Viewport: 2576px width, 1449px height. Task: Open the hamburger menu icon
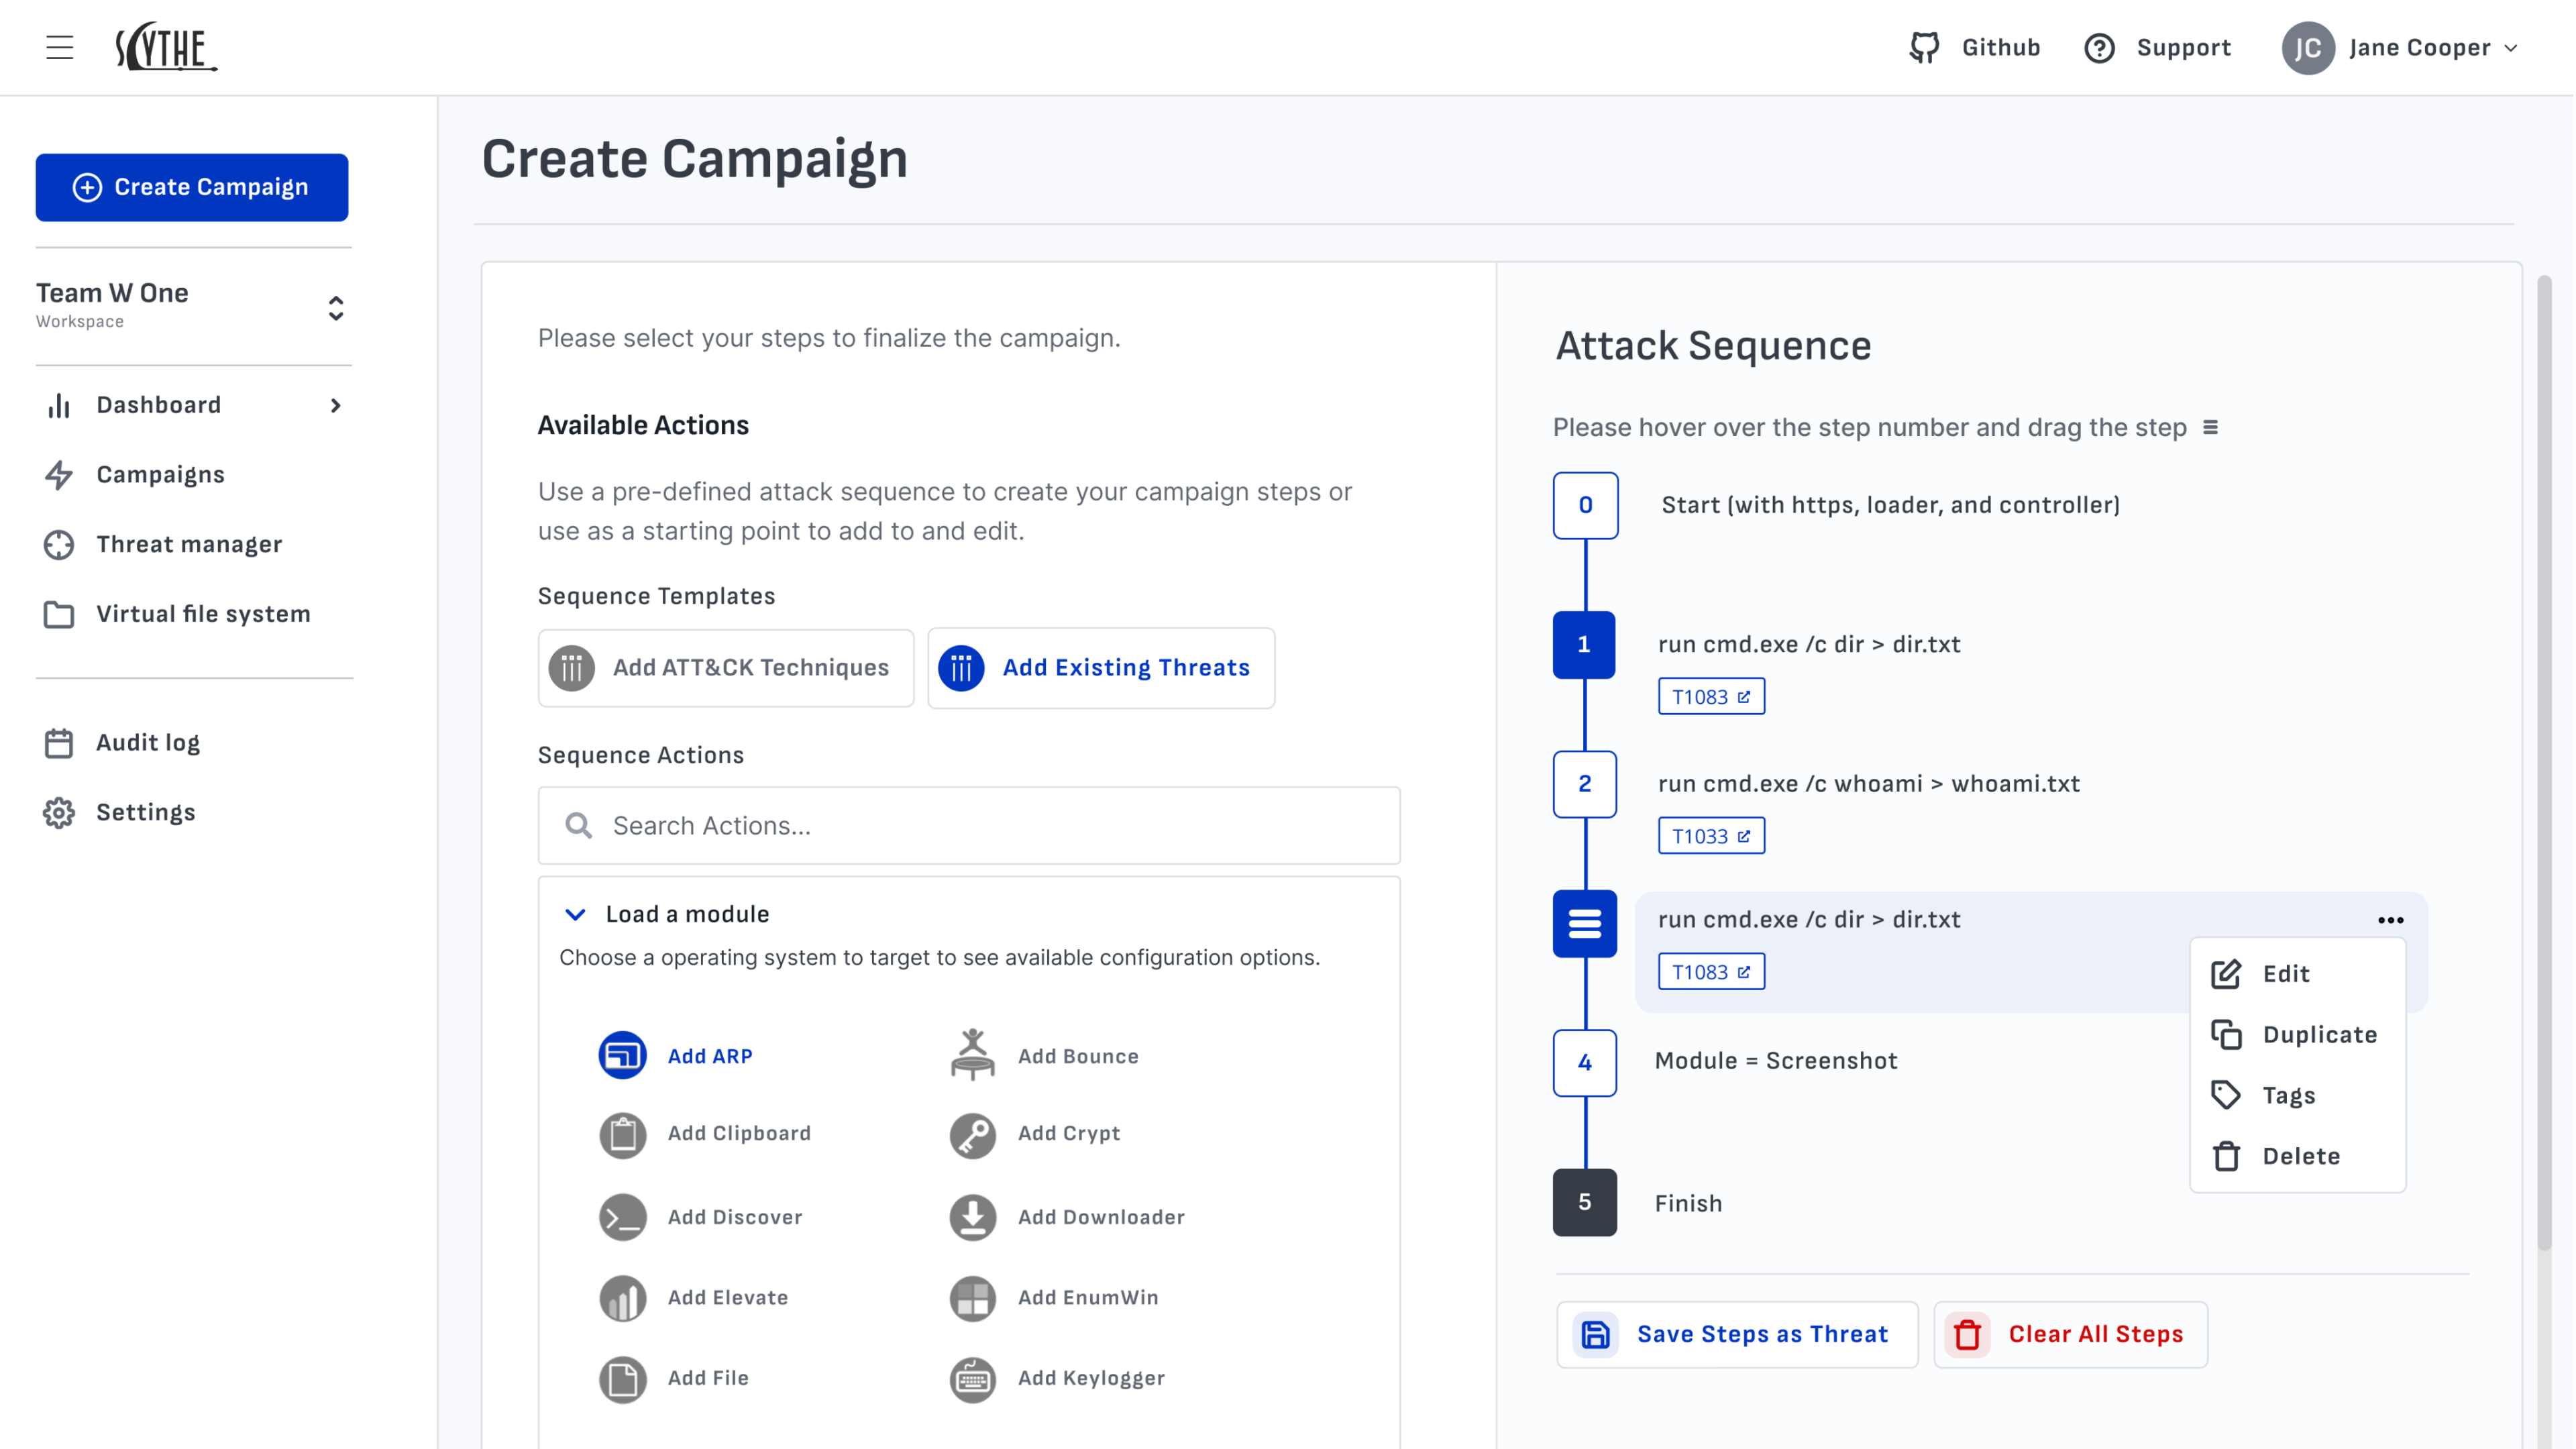click(60, 47)
